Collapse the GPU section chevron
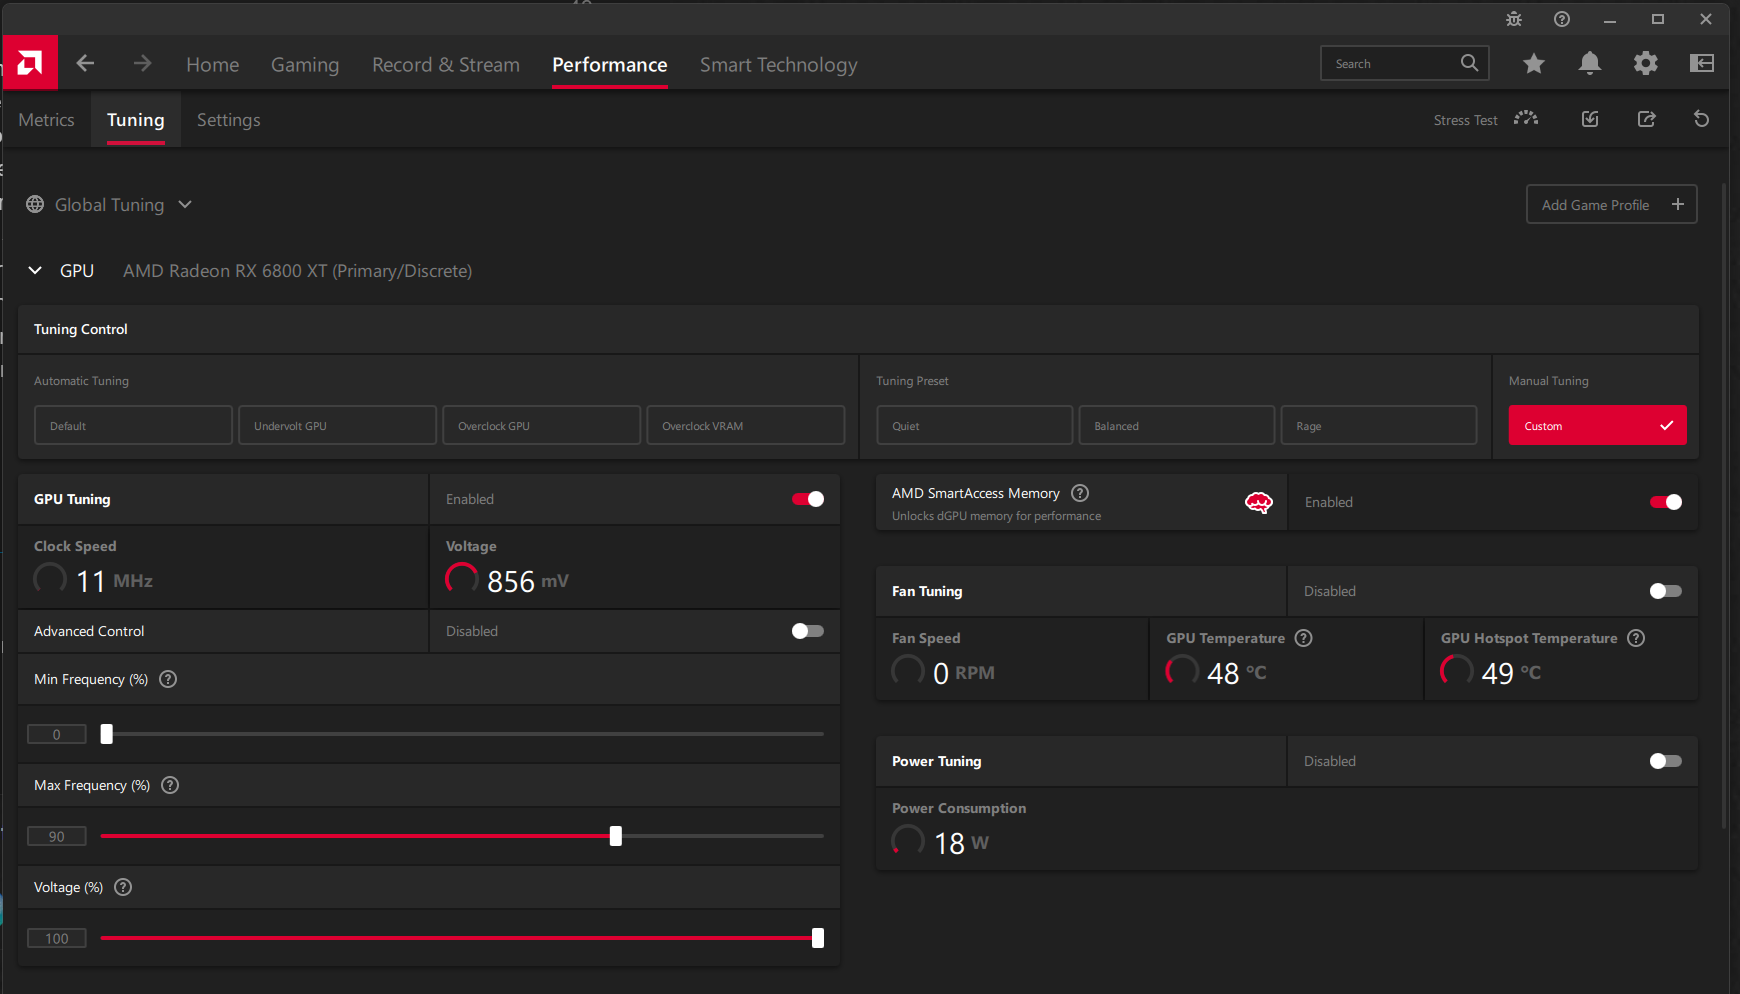This screenshot has height=994, width=1740. click(x=35, y=271)
